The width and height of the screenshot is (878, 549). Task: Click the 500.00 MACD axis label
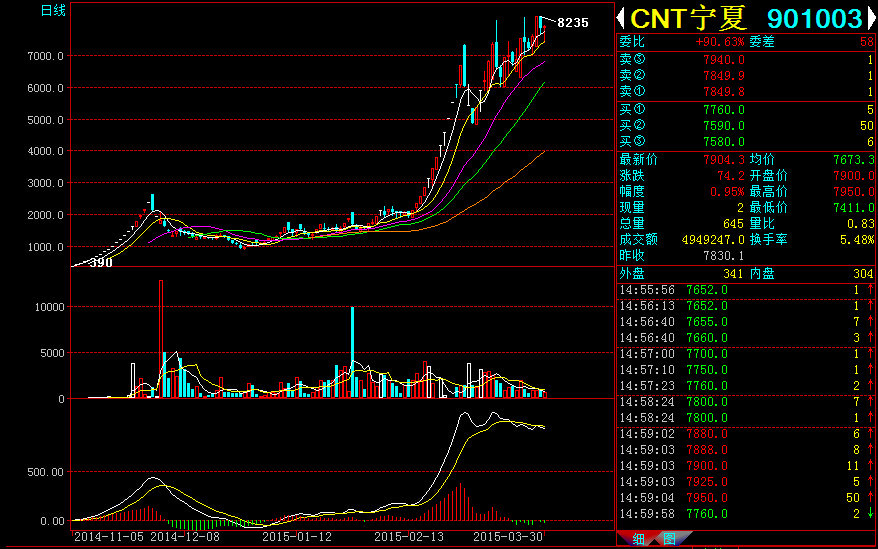click(46, 472)
